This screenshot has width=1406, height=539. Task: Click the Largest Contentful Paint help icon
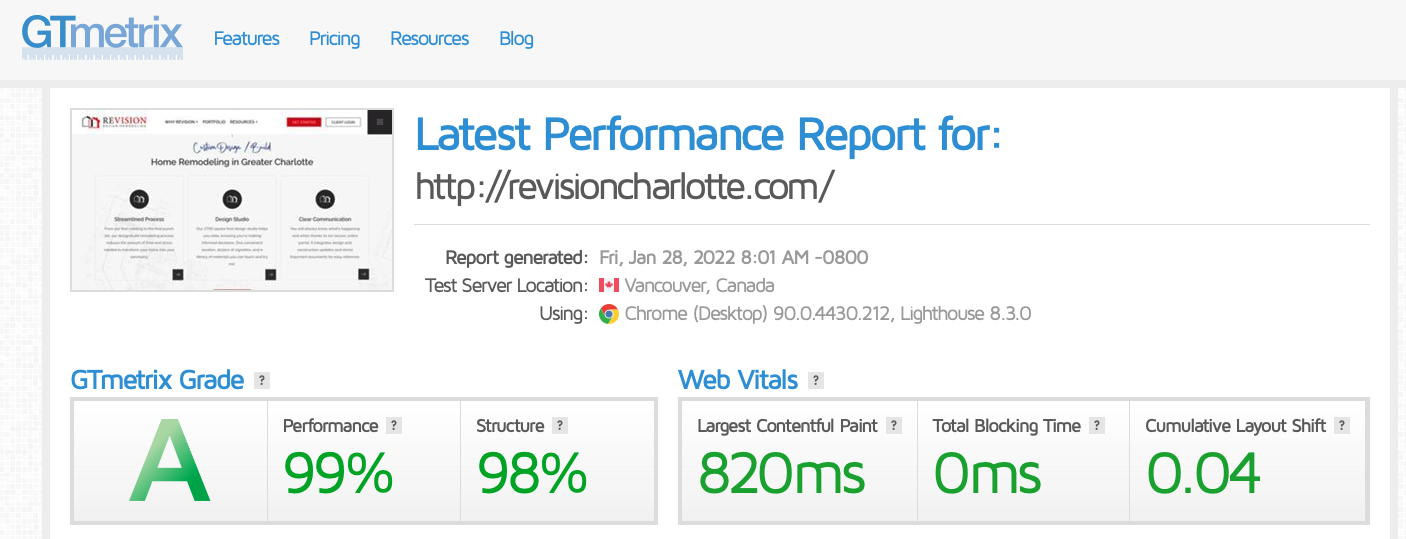(x=894, y=425)
